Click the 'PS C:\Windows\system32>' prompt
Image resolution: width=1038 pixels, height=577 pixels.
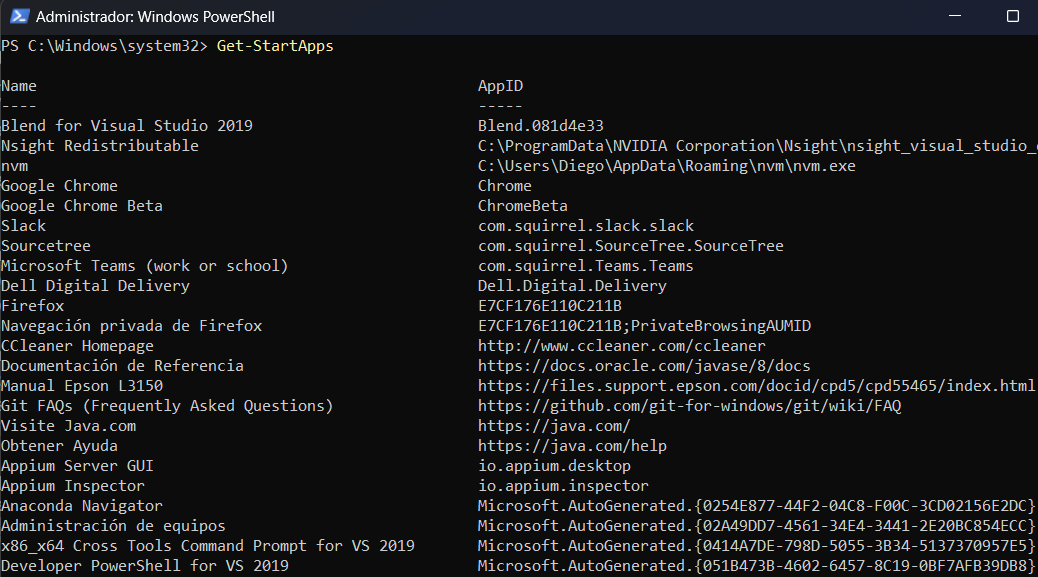[x=105, y=46]
